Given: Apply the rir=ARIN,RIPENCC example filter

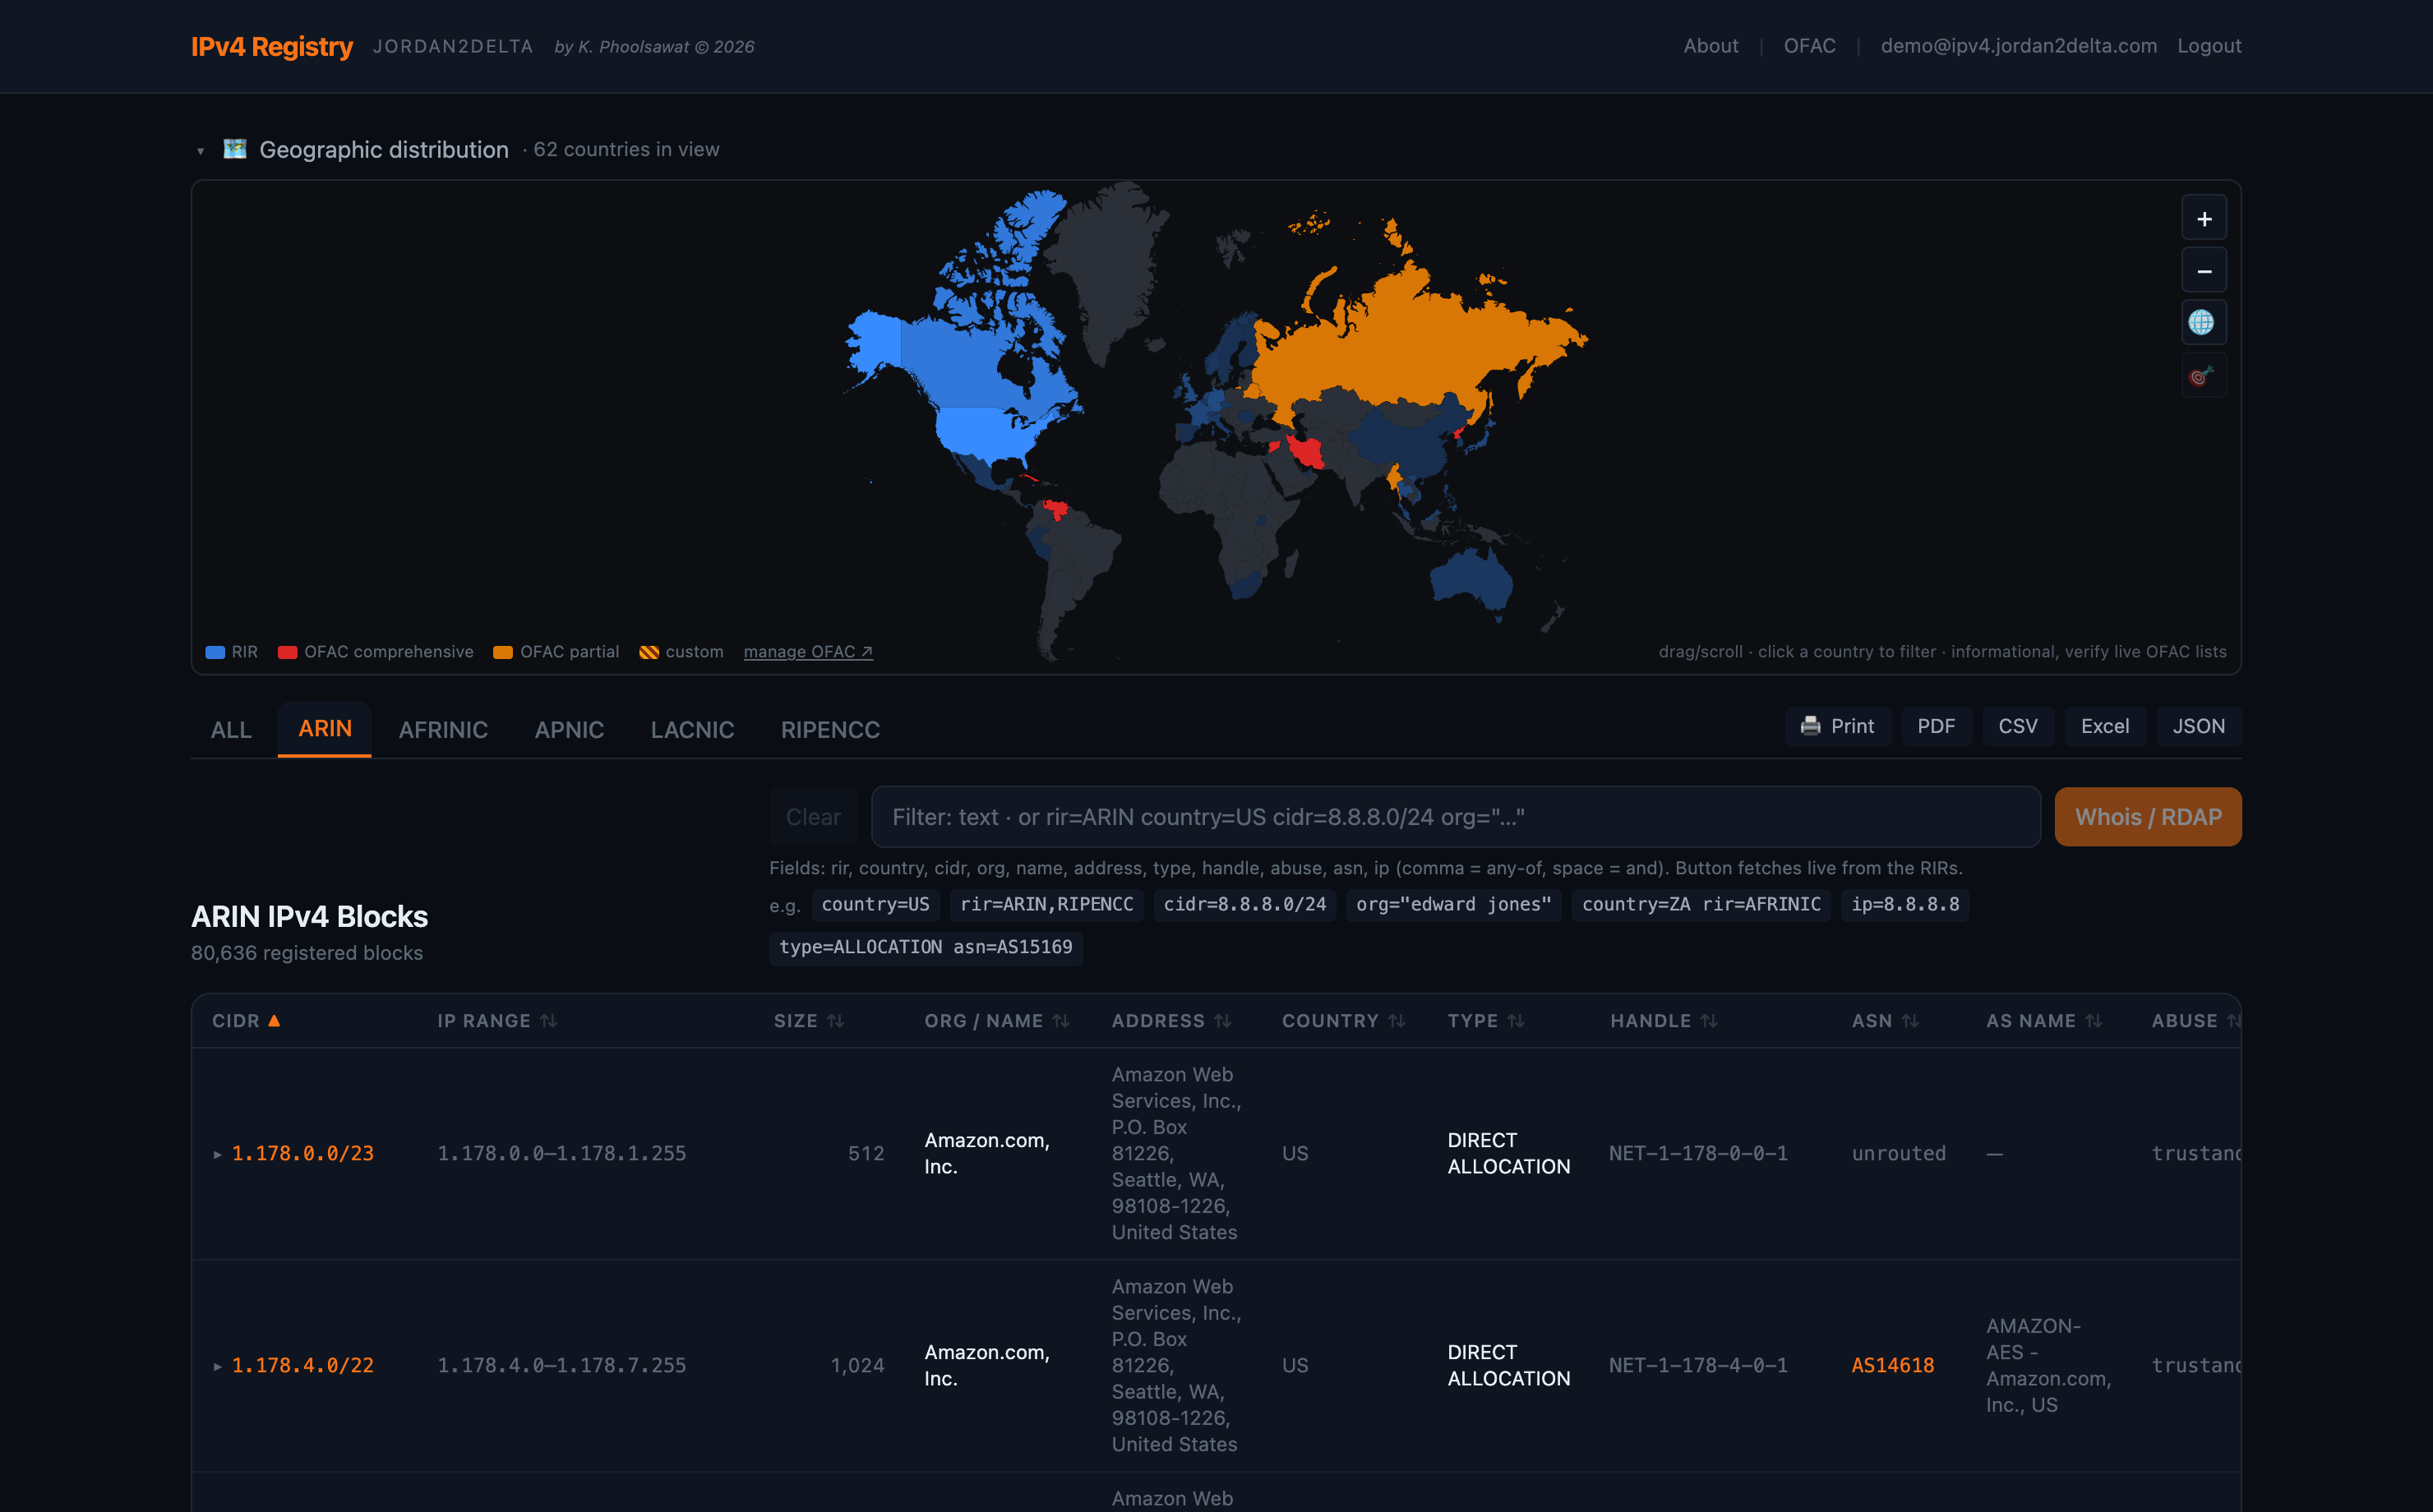Looking at the screenshot, I should [x=1046, y=904].
